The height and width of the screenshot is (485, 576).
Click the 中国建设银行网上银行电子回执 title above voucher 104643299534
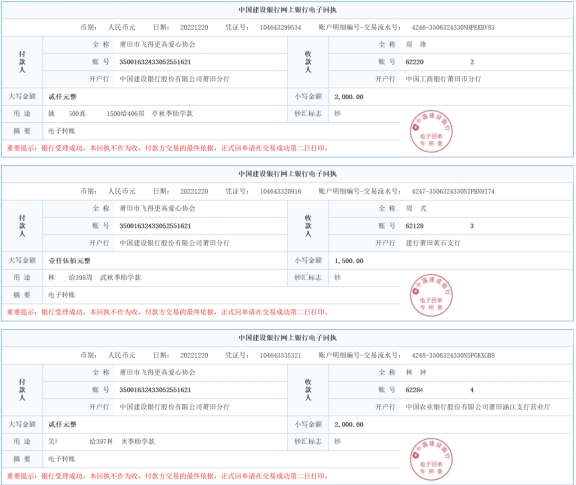click(287, 10)
